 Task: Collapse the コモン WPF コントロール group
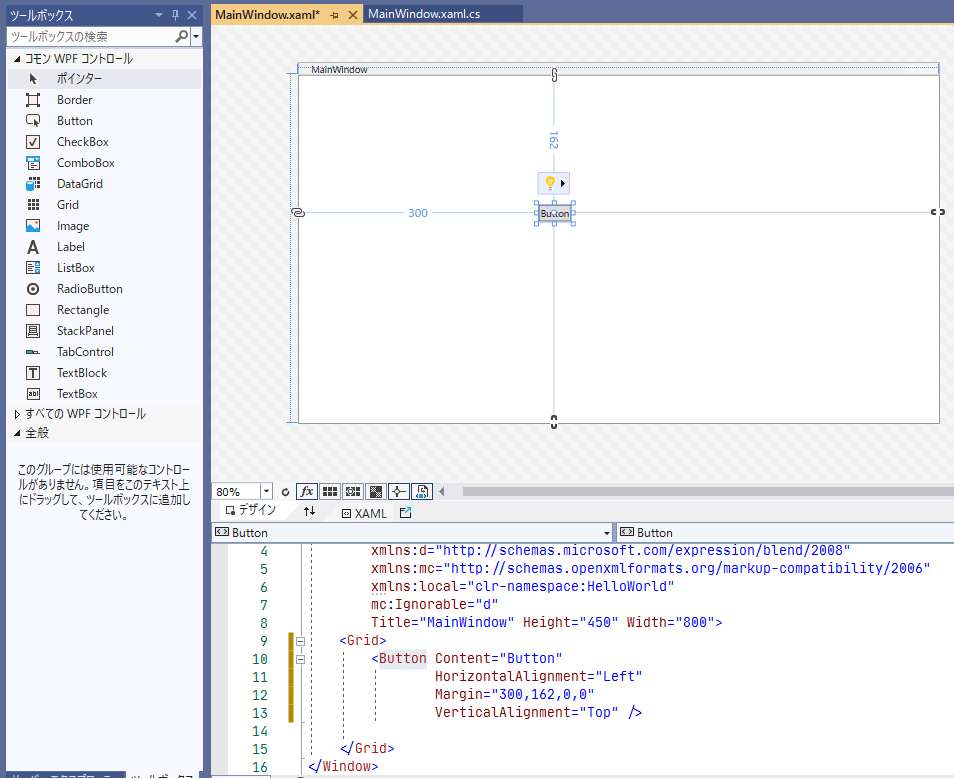(16, 57)
